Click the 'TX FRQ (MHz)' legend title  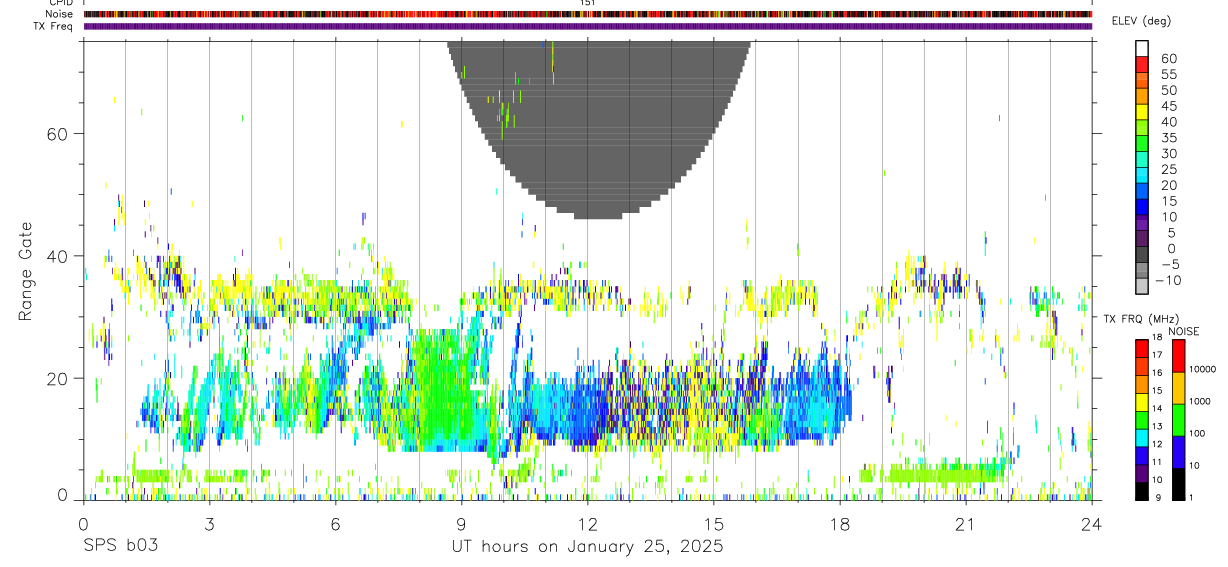click(x=1142, y=318)
